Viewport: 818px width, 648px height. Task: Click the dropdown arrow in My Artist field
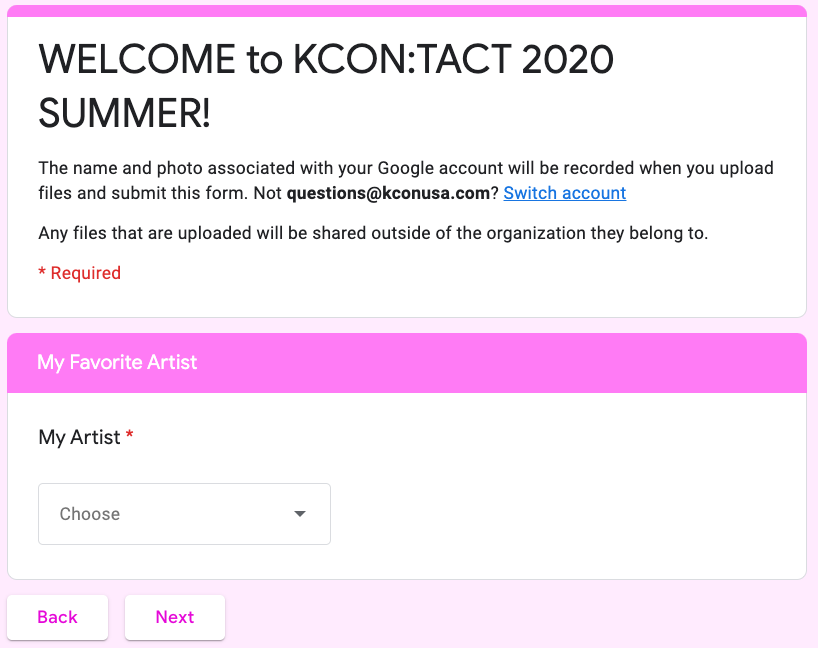299,514
